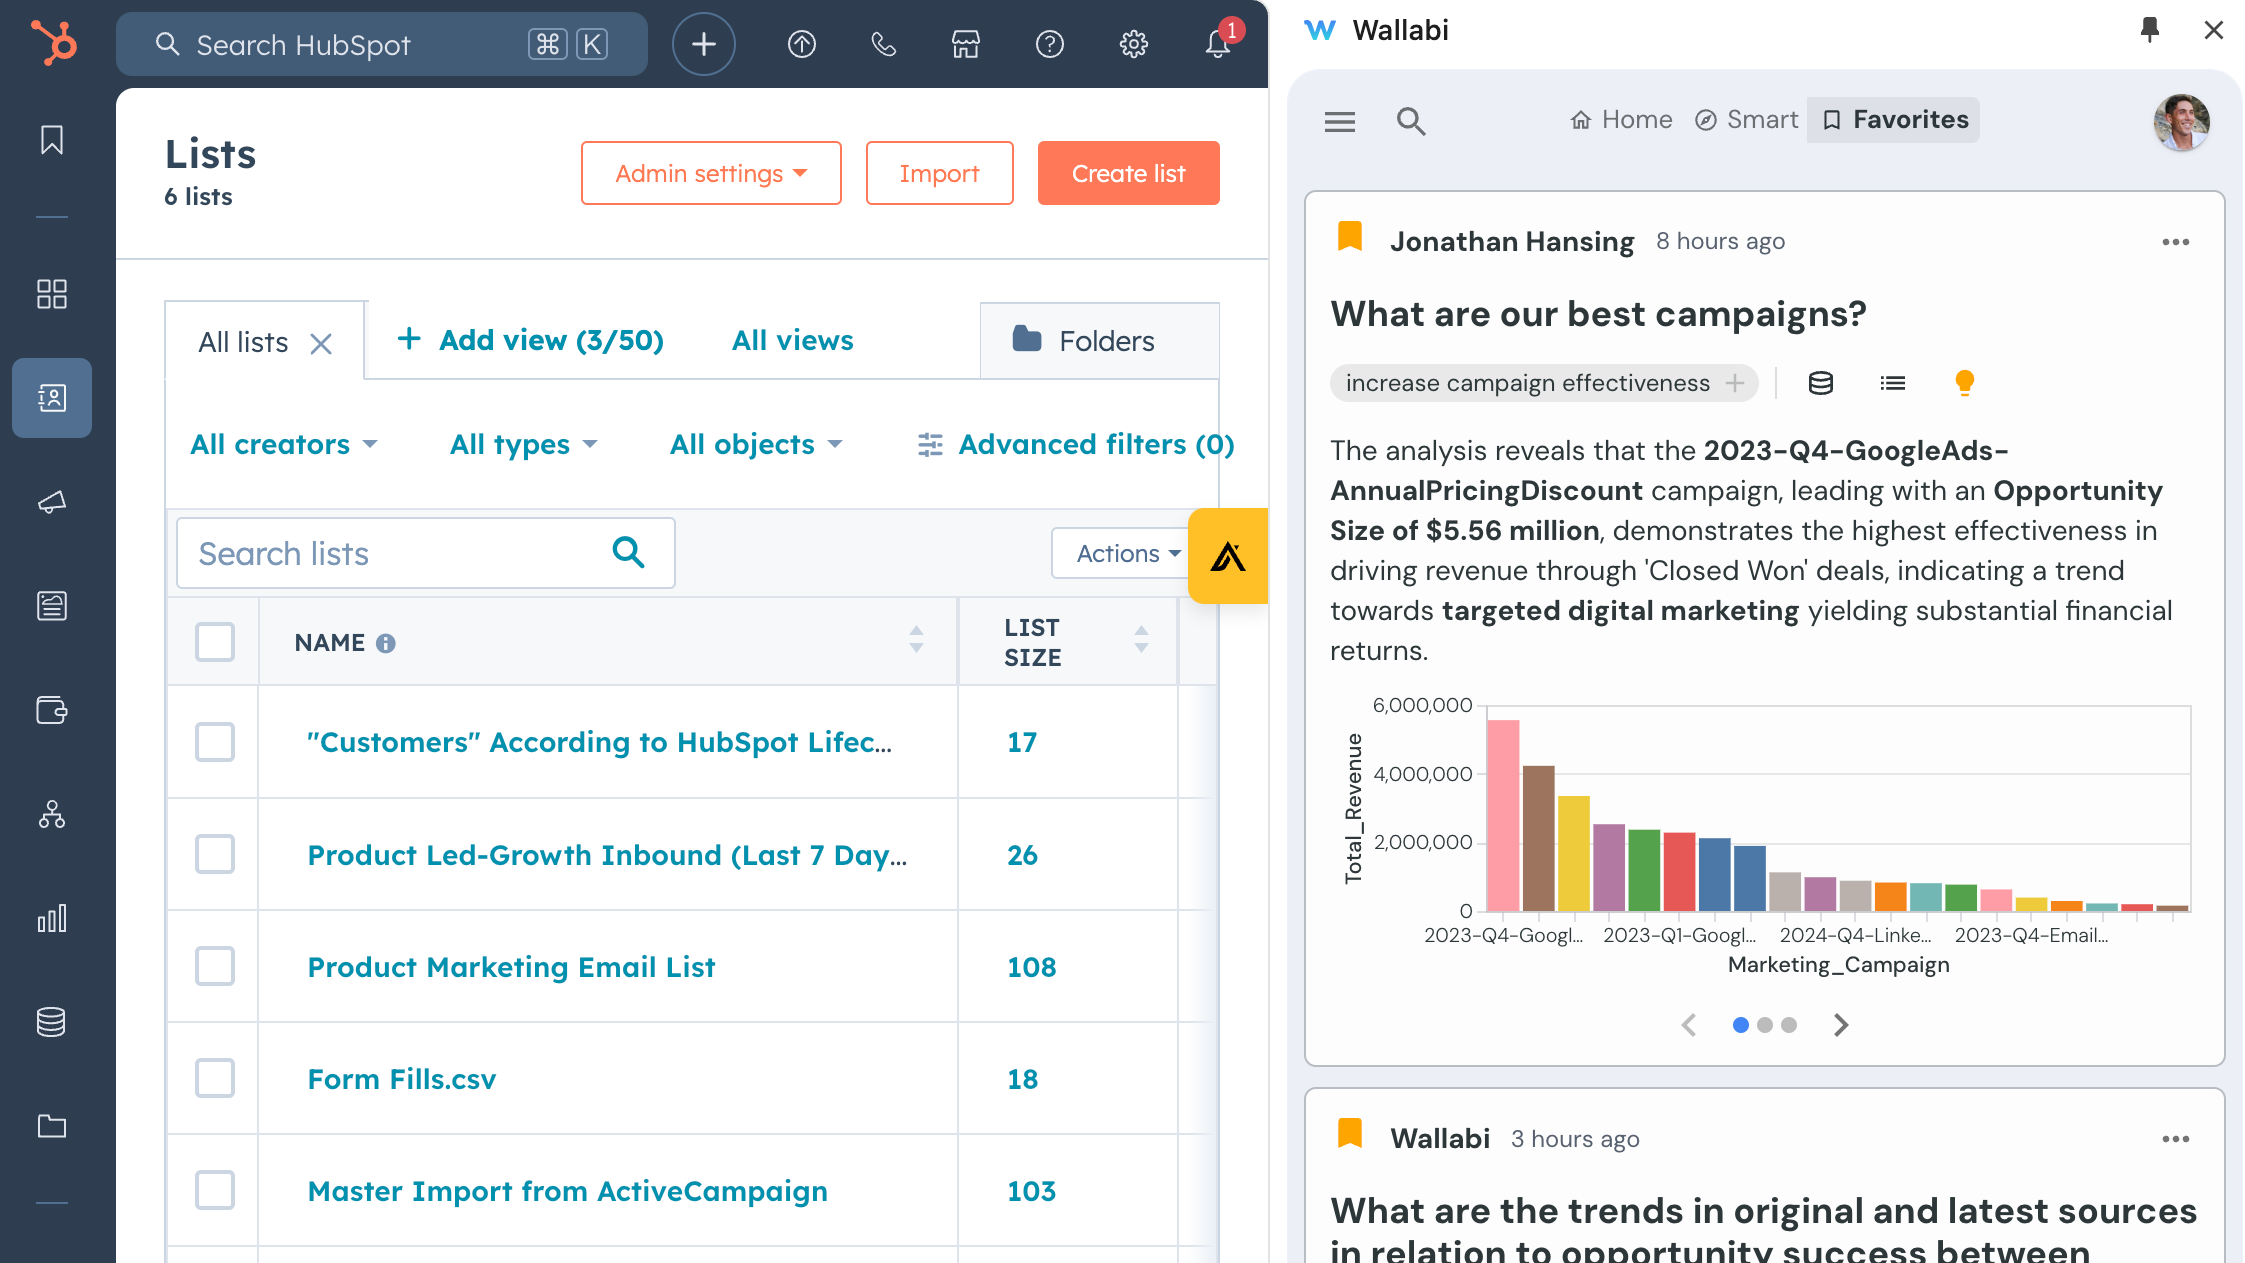Switch to the Favorites tab
The width and height of the screenshot is (2245, 1263).
pos(1893,120)
